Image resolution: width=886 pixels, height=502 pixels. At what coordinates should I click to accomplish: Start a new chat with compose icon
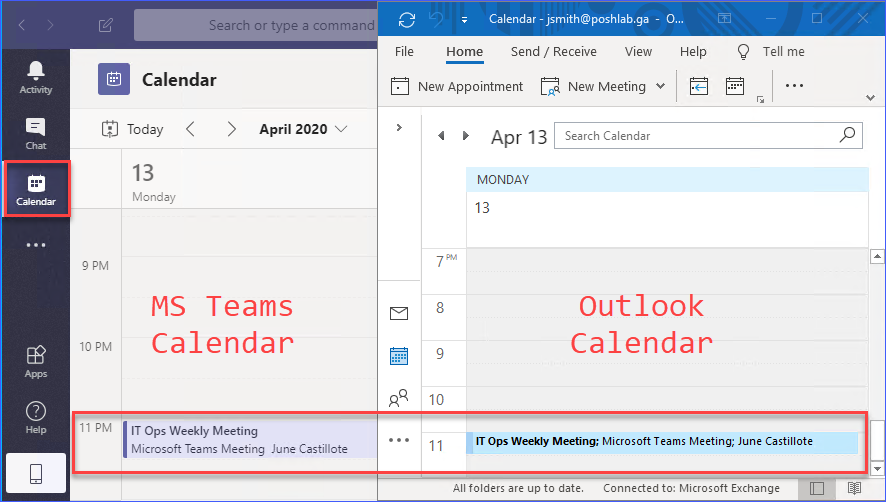click(x=106, y=25)
